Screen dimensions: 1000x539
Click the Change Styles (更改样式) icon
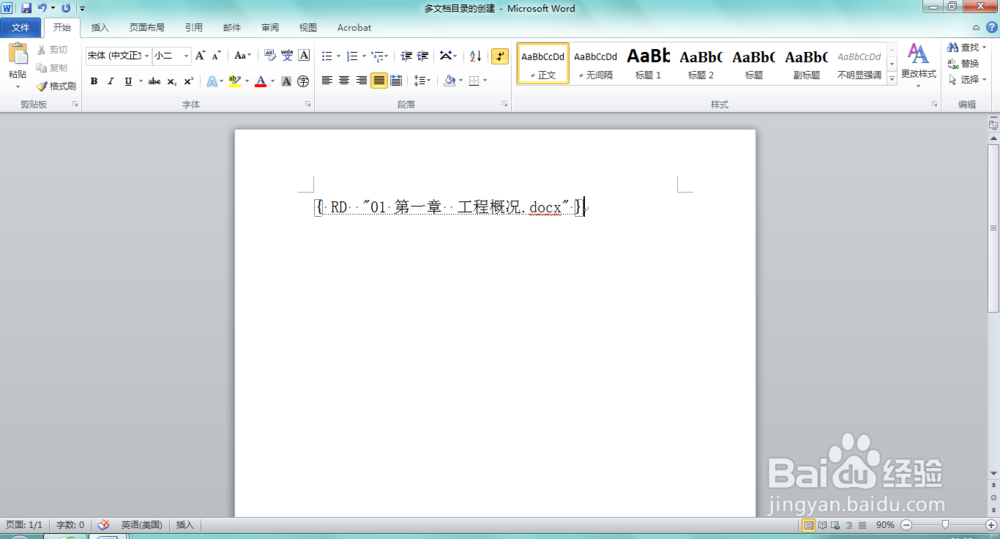(918, 54)
